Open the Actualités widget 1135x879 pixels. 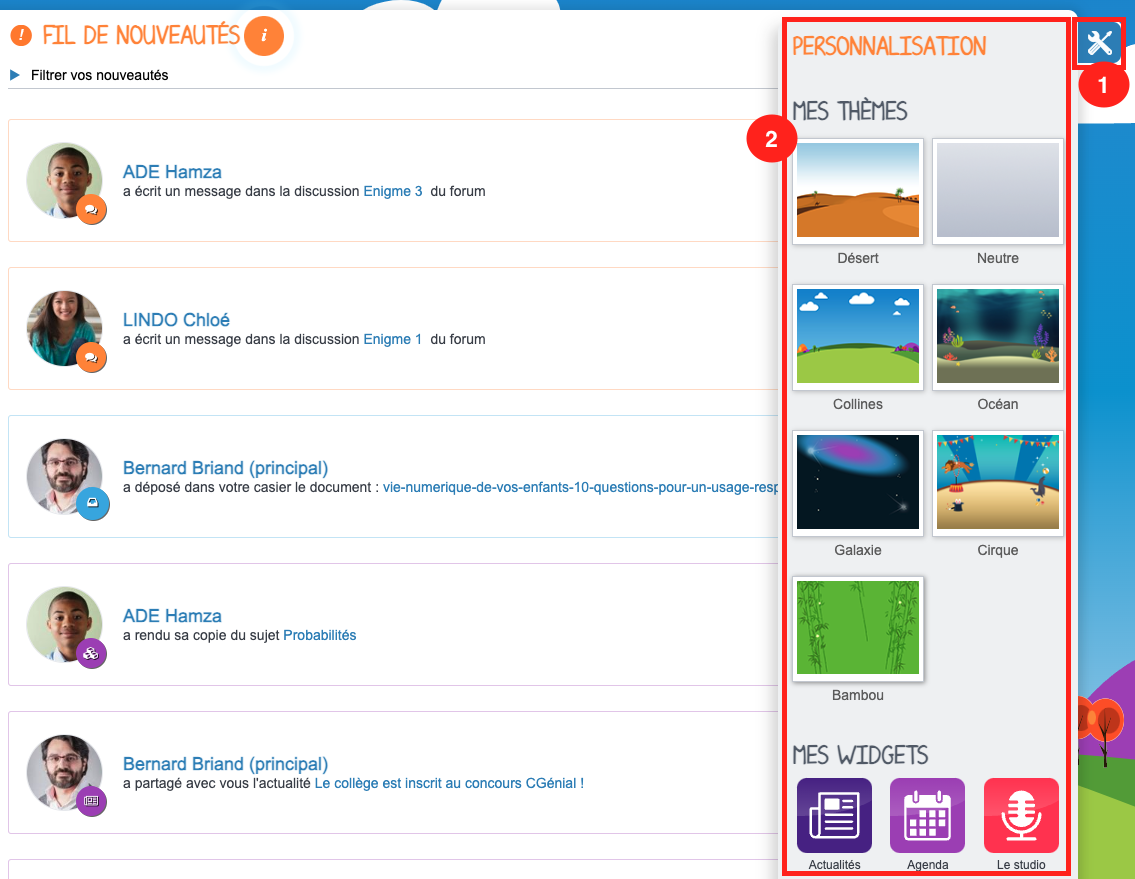834,816
